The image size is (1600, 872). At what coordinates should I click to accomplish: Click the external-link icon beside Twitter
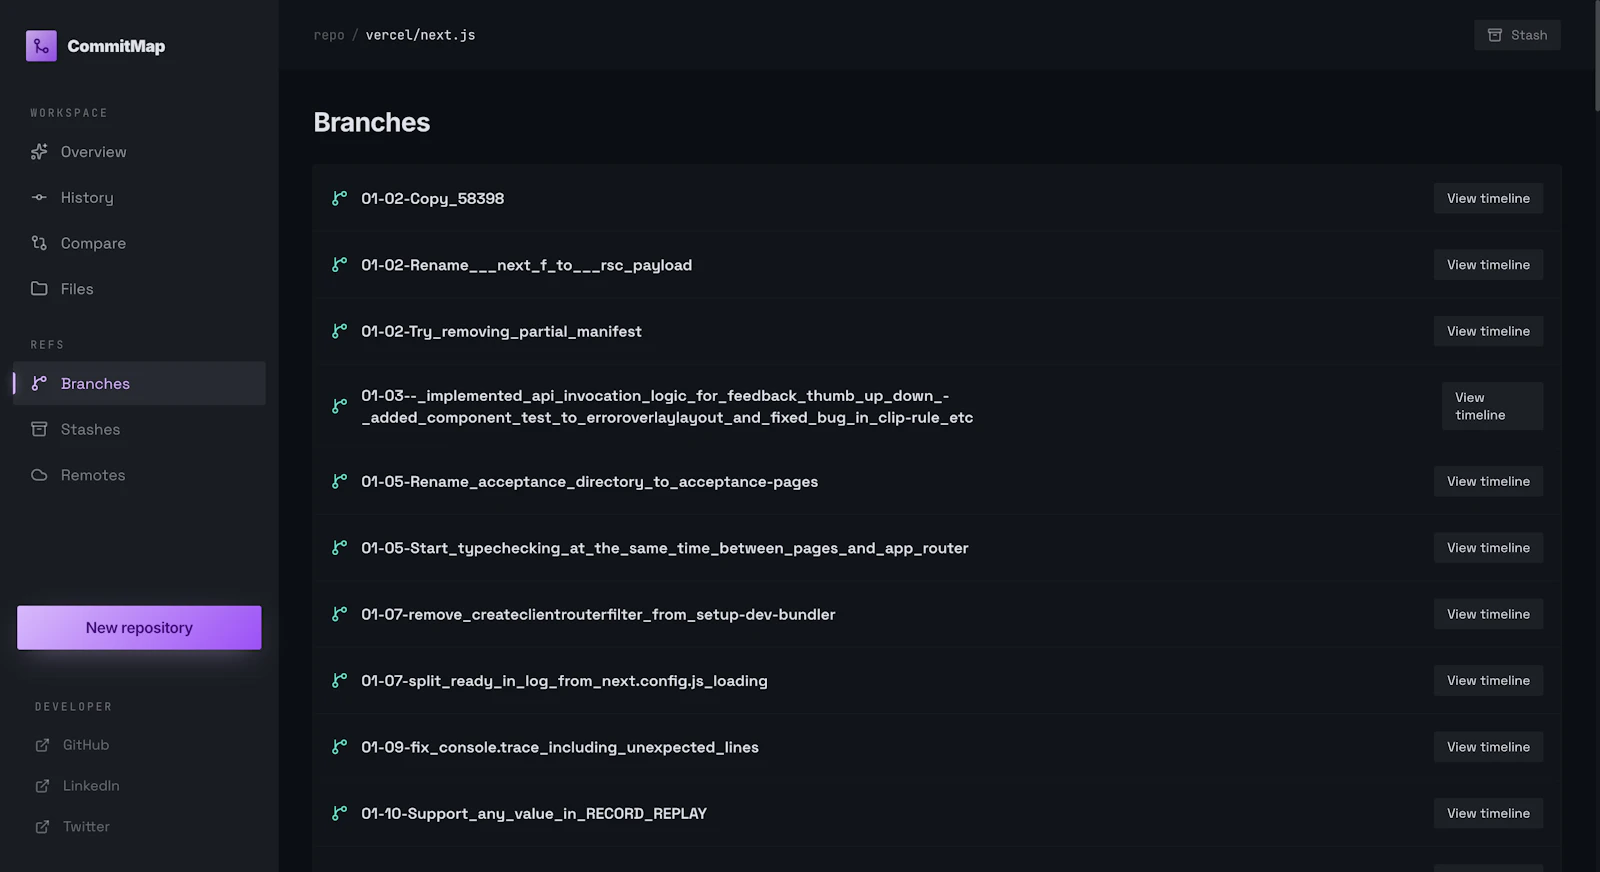(x=42, y=827)
